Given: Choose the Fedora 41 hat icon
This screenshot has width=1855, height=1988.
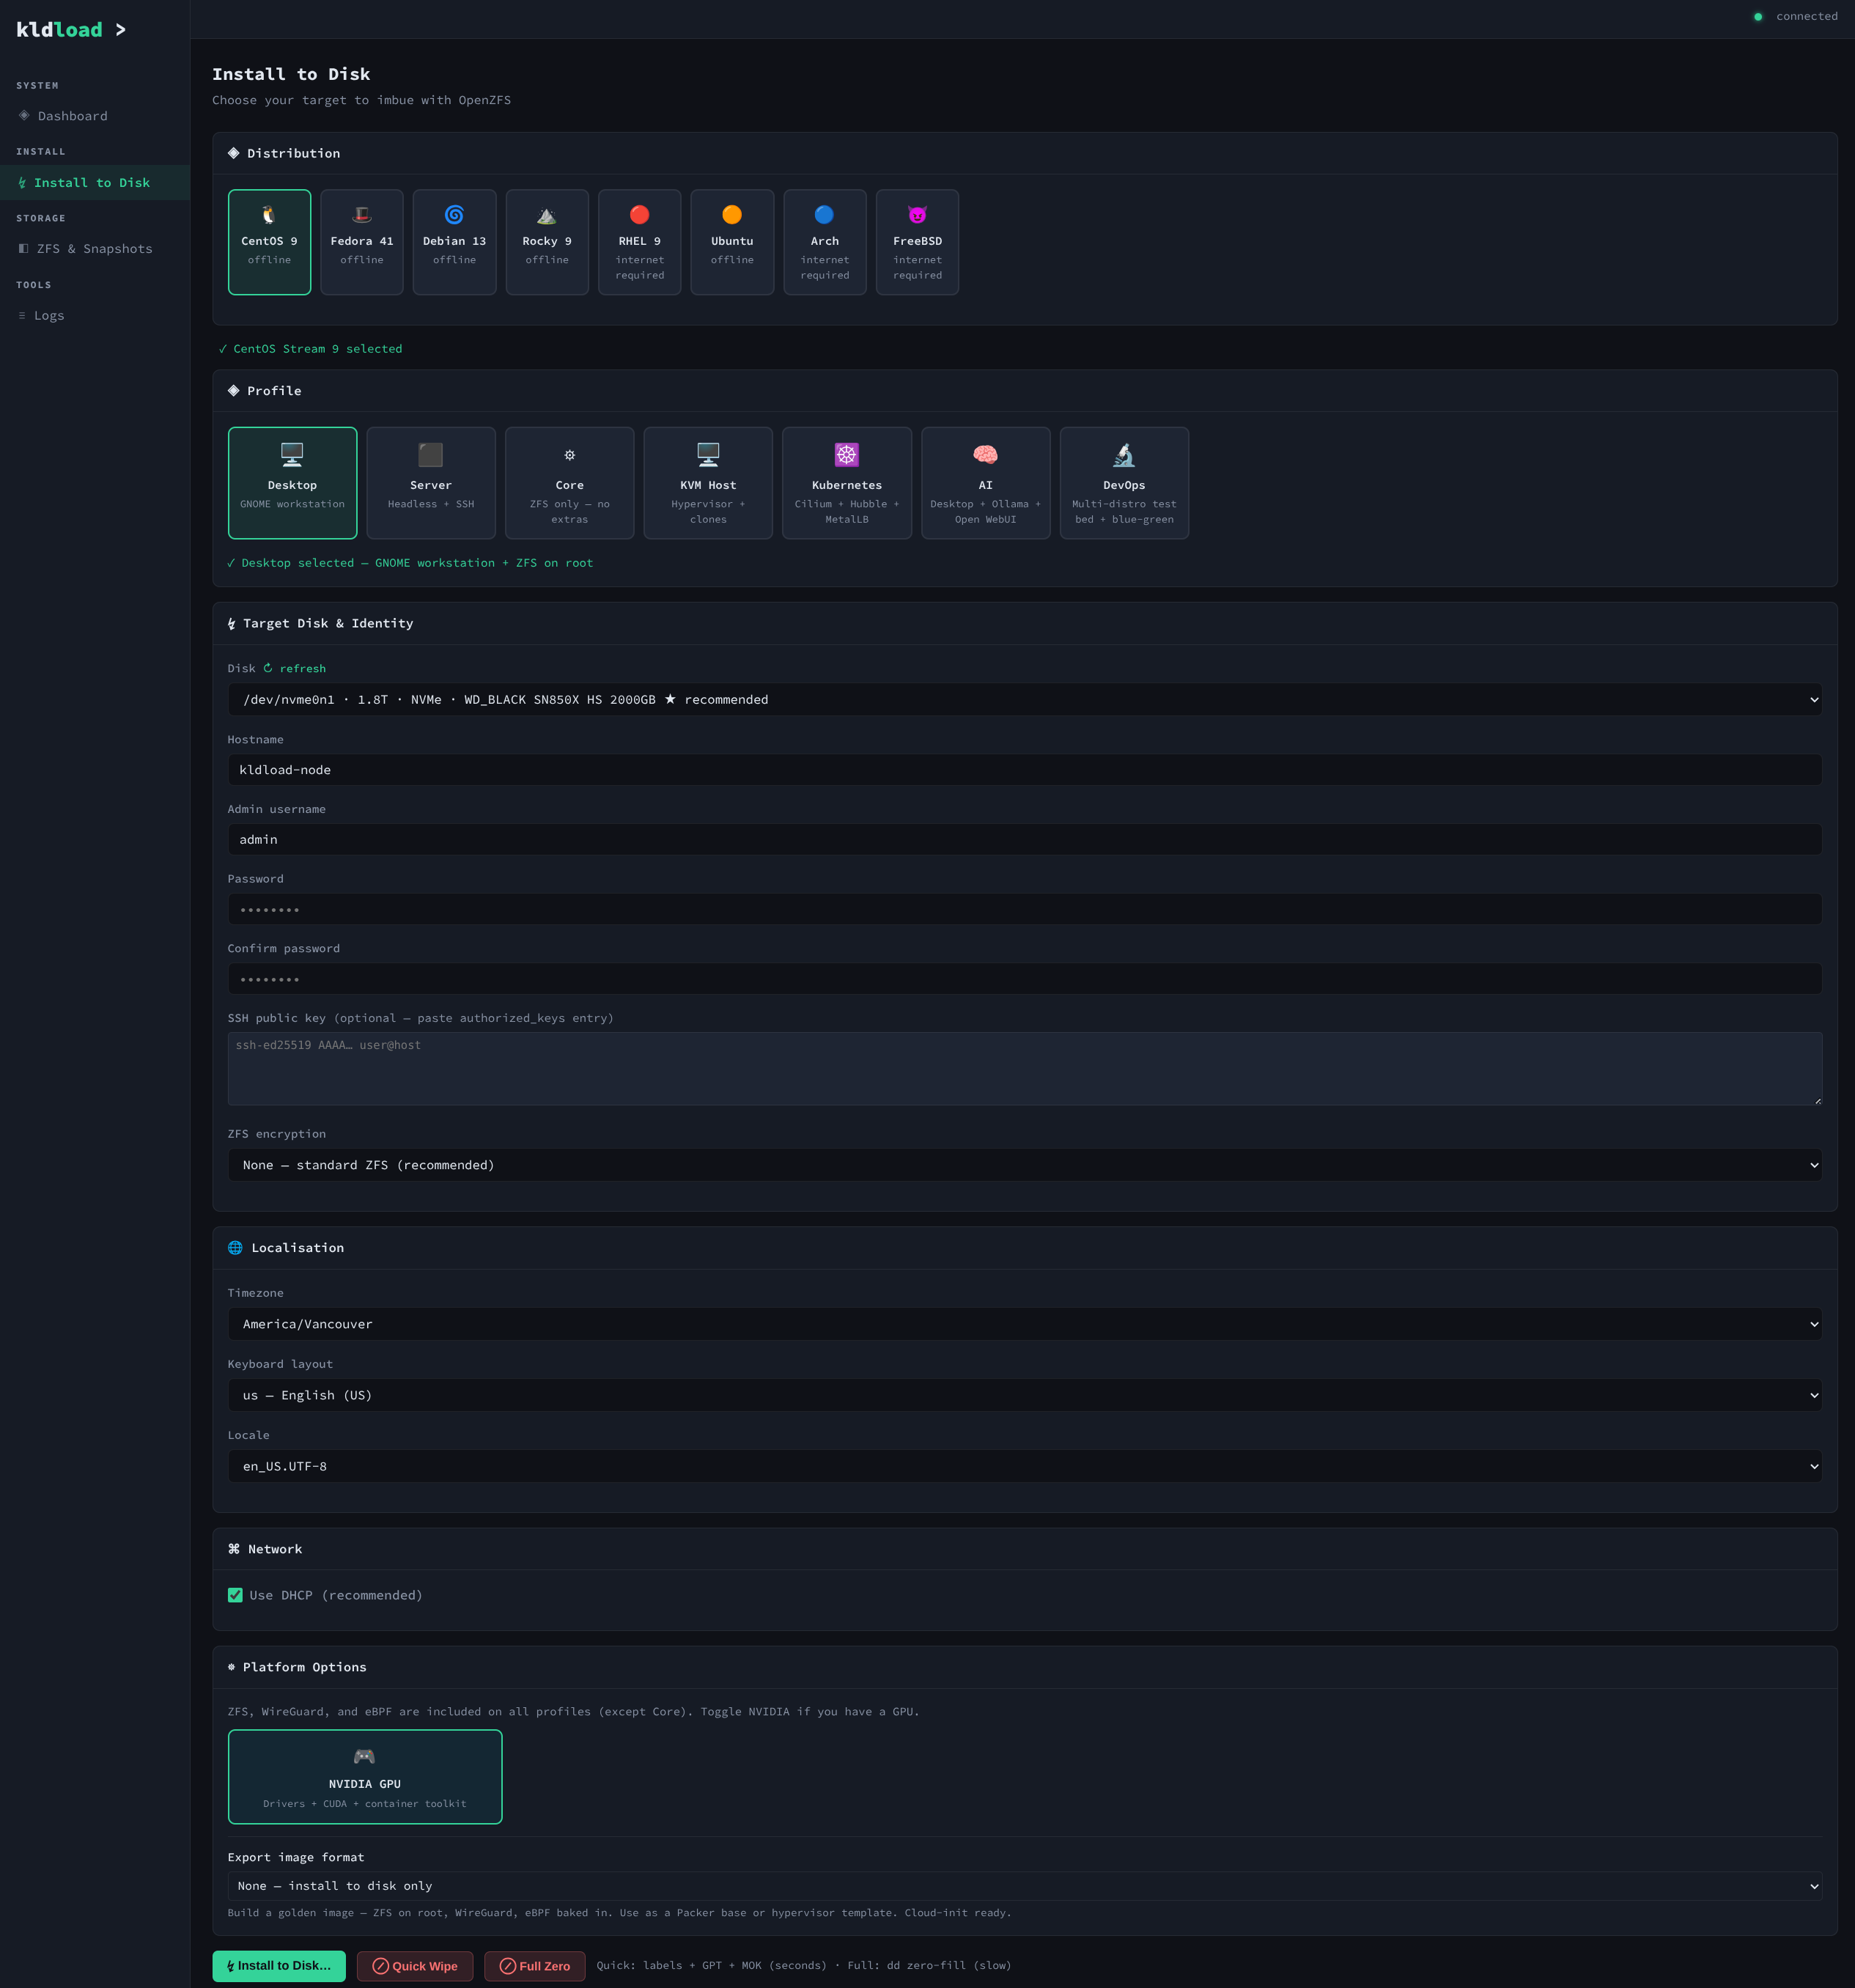Looking at the screenshot, I should click(x=362, y=215).
